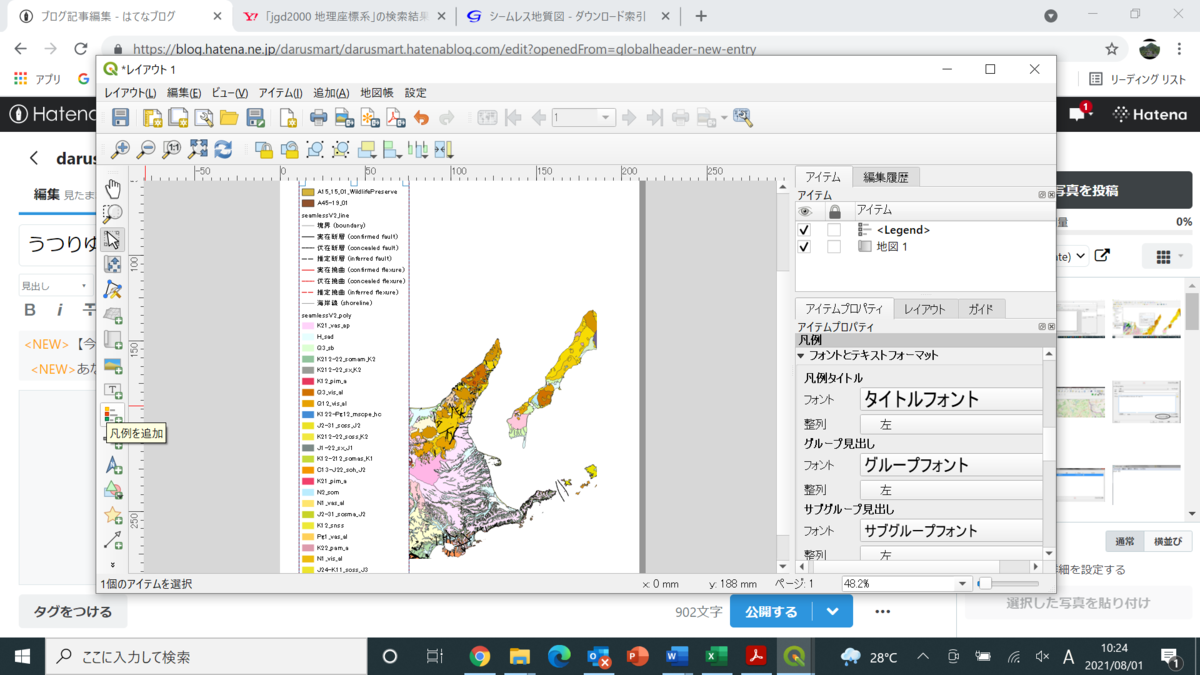
Task: Click グループフォント font button
Action: tap(949, 465)
